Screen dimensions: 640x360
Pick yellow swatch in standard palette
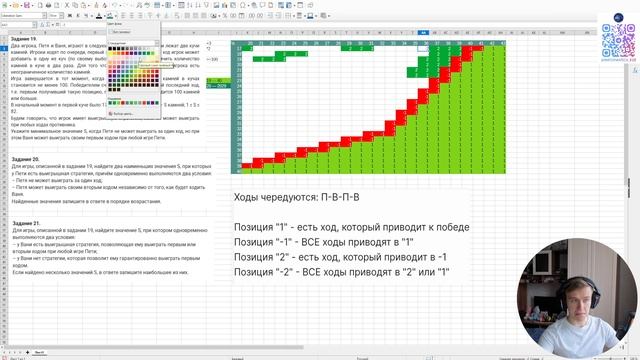(110, 53)
